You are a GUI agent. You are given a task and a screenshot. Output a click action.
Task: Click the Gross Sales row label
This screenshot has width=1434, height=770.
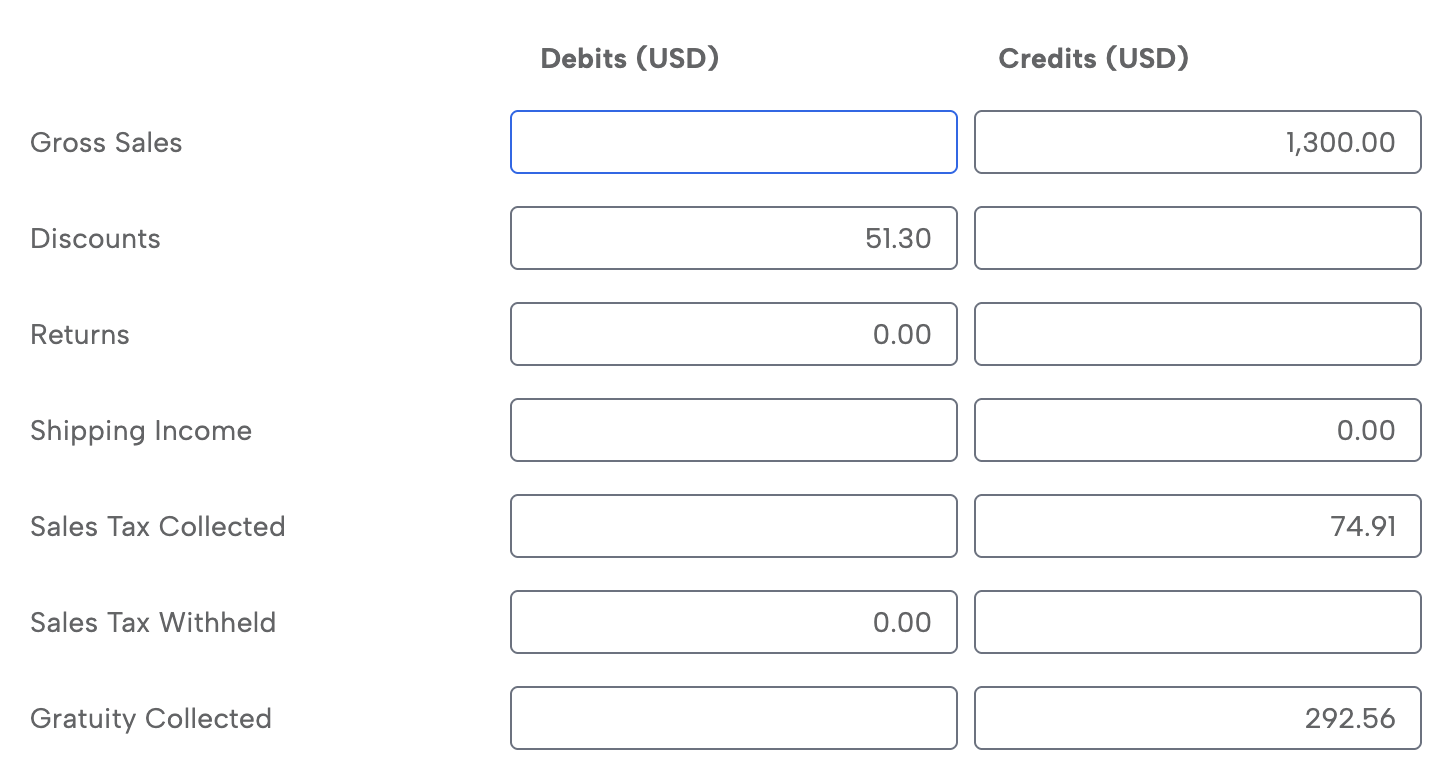(x=106, y=143)
